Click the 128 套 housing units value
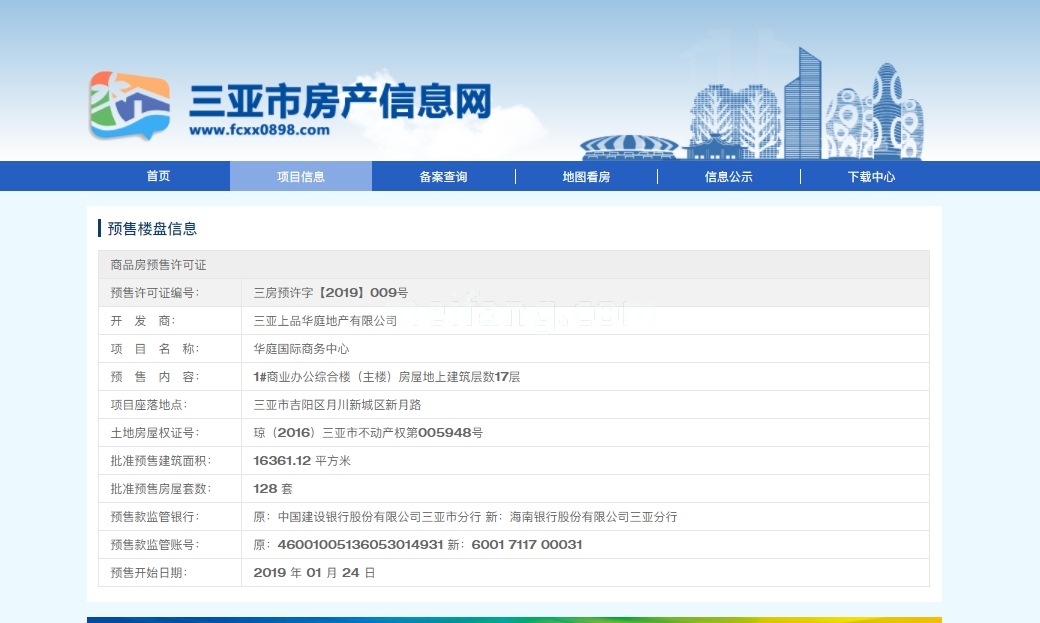 click(273, 489)
